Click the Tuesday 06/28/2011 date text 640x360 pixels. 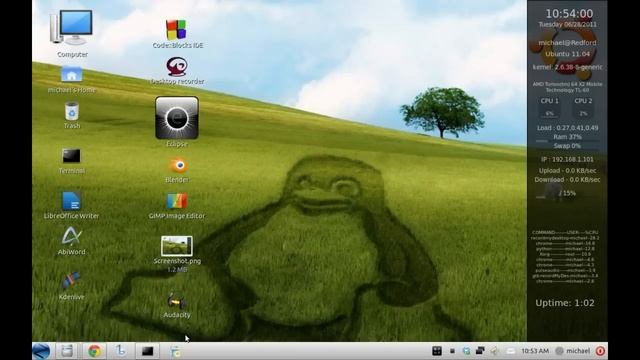point(567,24)
